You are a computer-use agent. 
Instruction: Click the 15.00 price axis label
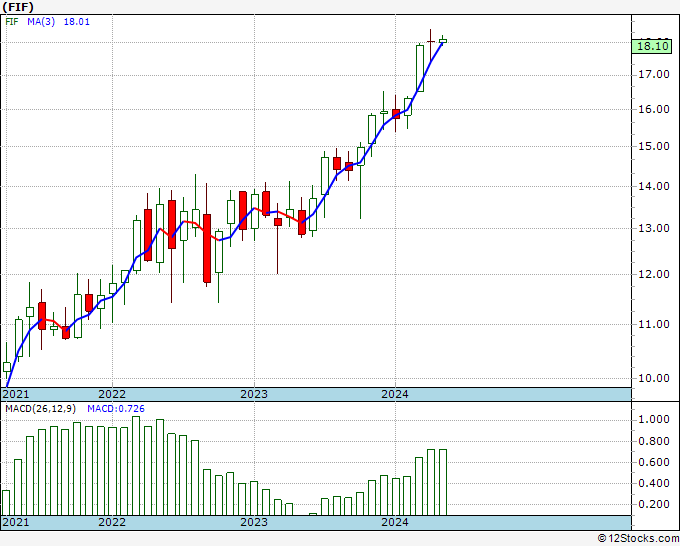pyautogui.click(x=654, y=146)
